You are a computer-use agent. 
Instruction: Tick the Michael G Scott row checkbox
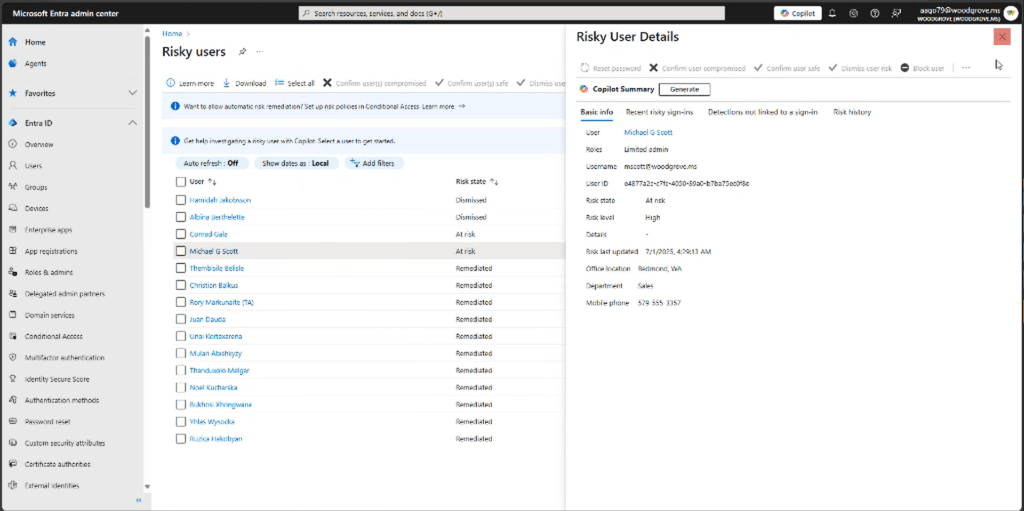(180, 251)
